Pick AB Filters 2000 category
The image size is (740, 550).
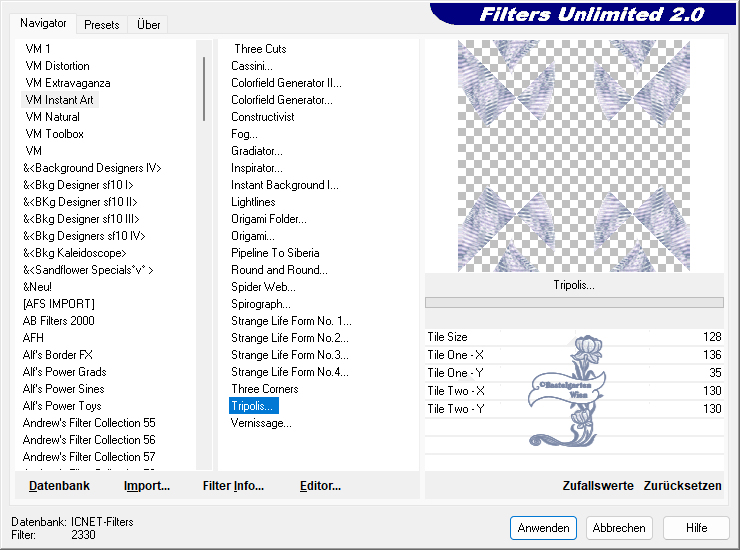coord(59,321)
